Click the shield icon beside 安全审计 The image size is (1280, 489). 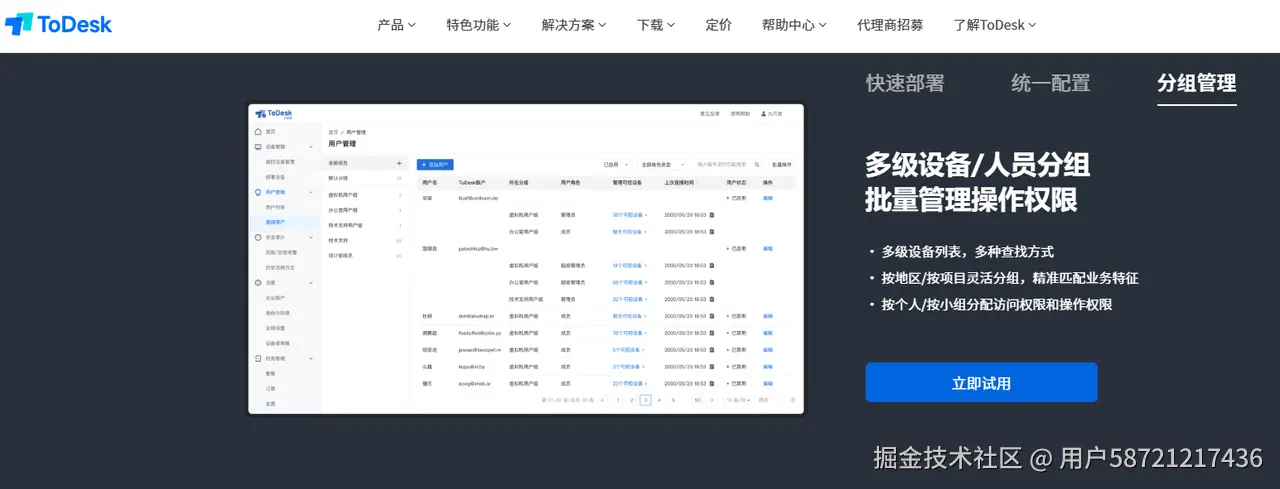click(258, 237)
